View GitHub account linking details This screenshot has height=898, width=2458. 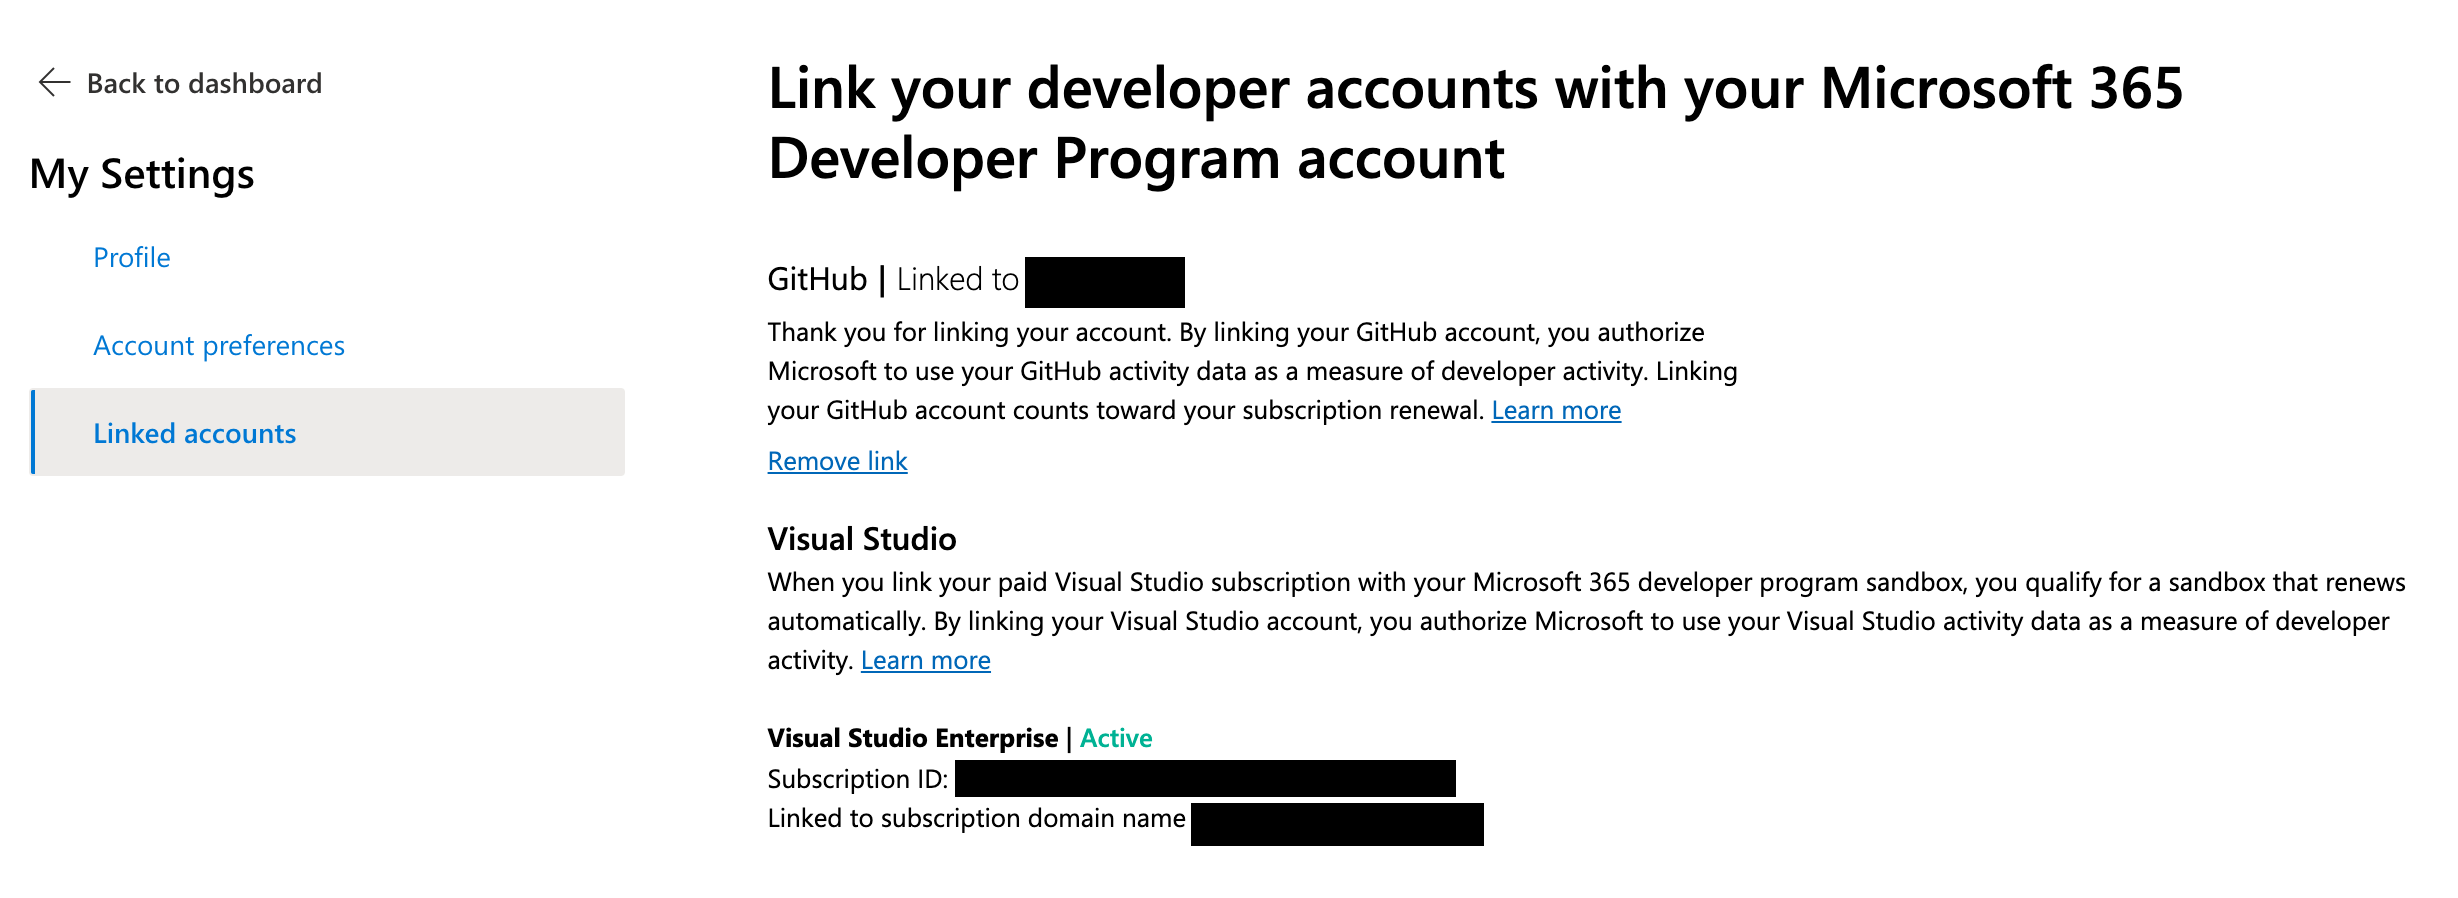coord(817,279)
